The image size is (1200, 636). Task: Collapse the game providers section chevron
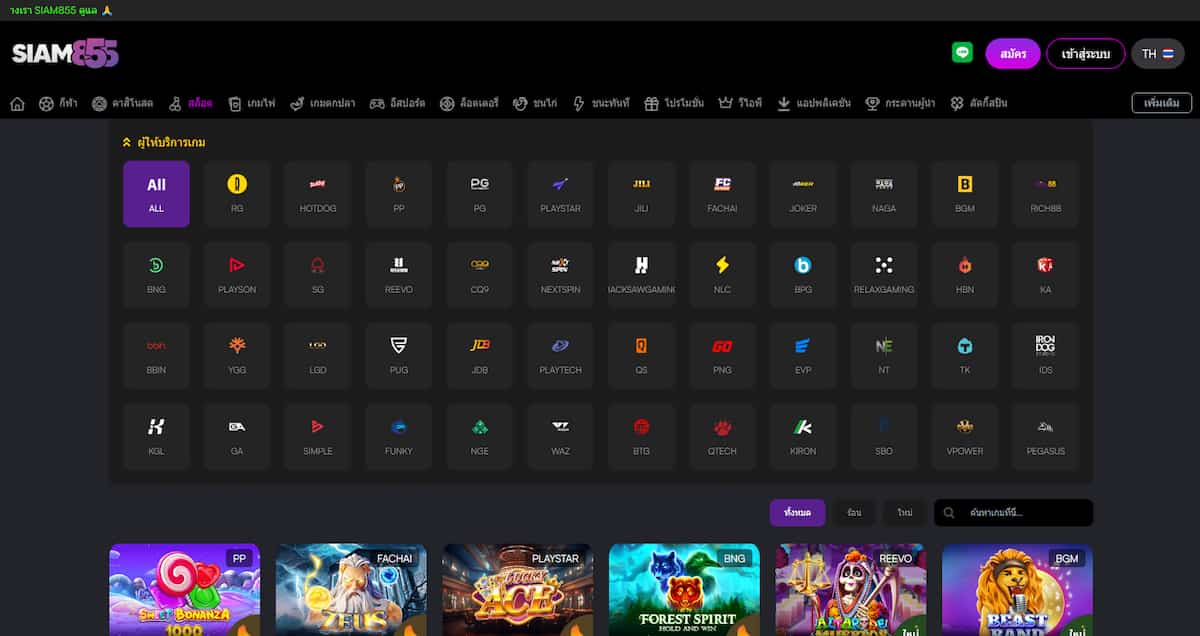127,143
